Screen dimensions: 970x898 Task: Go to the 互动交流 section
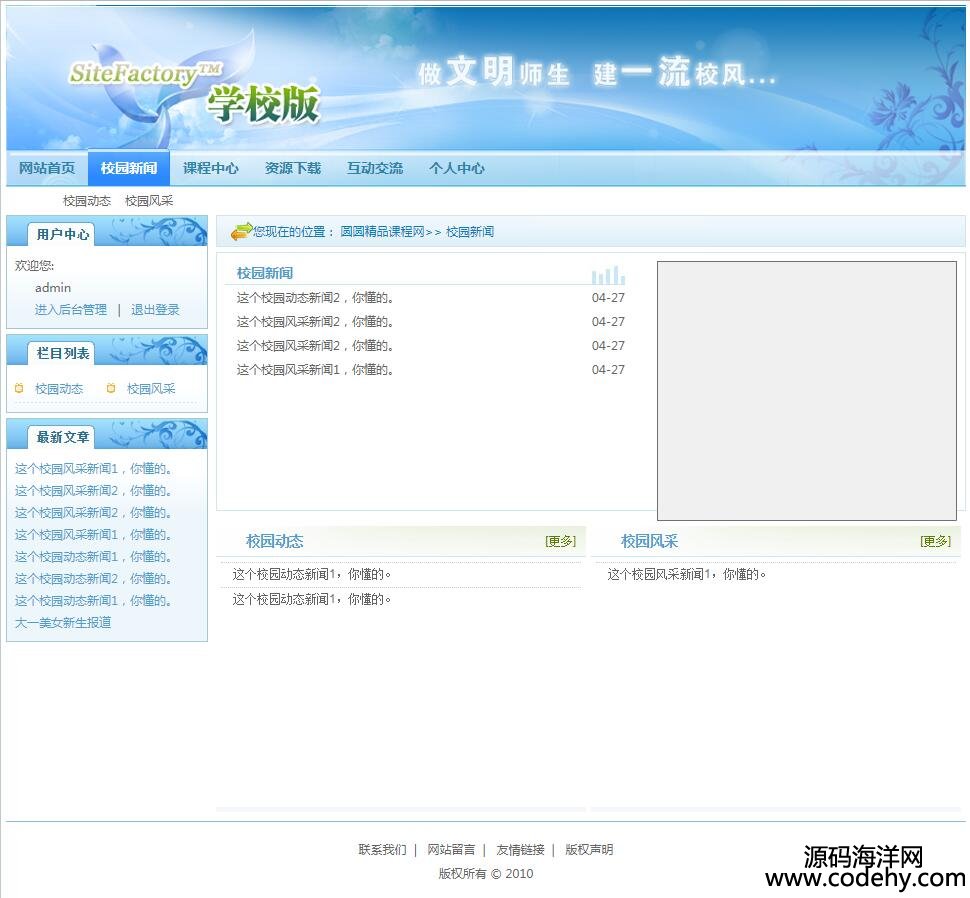[375, 168]
